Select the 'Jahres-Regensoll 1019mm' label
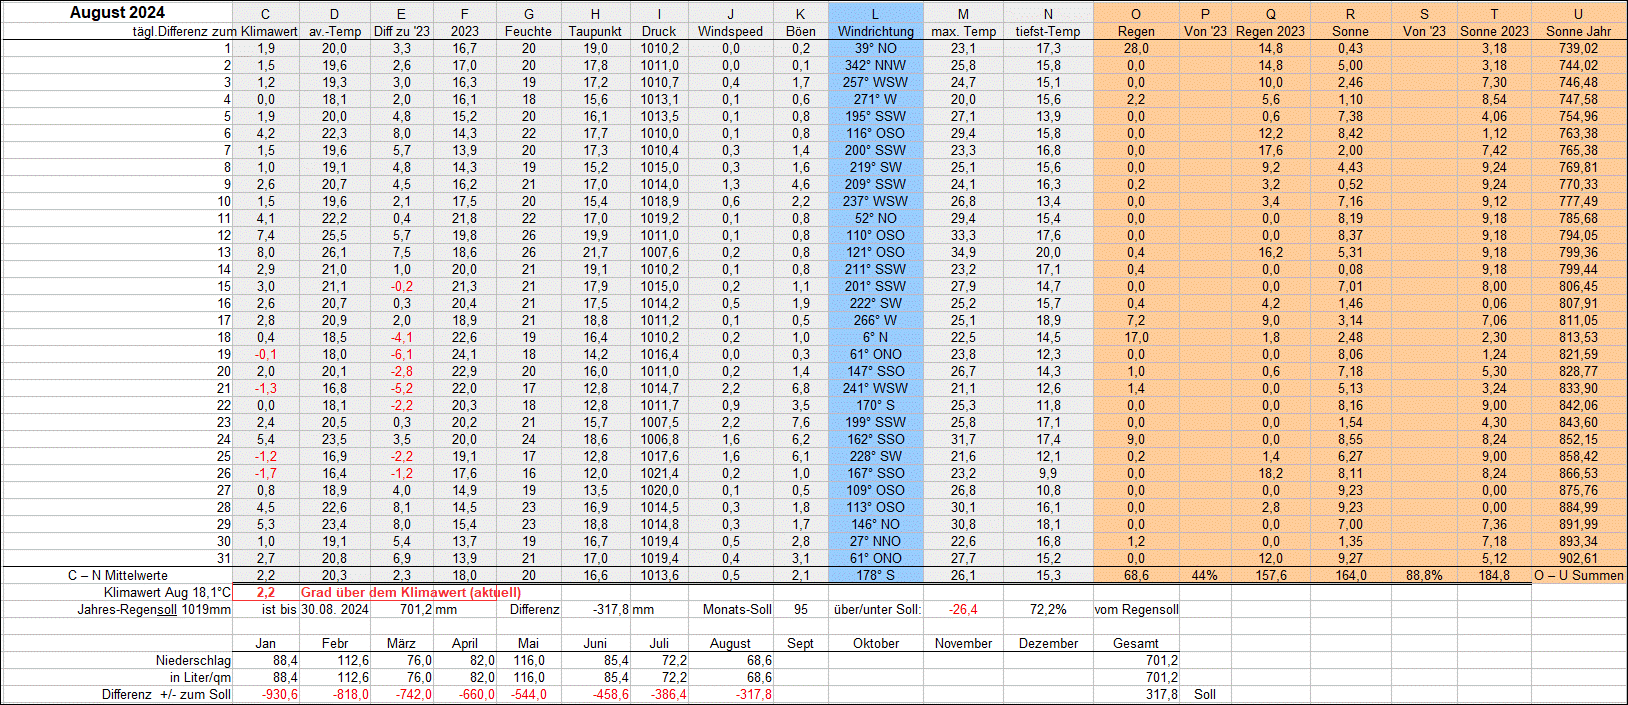This screenshot has height=705, width=1628. coord(153,609)
